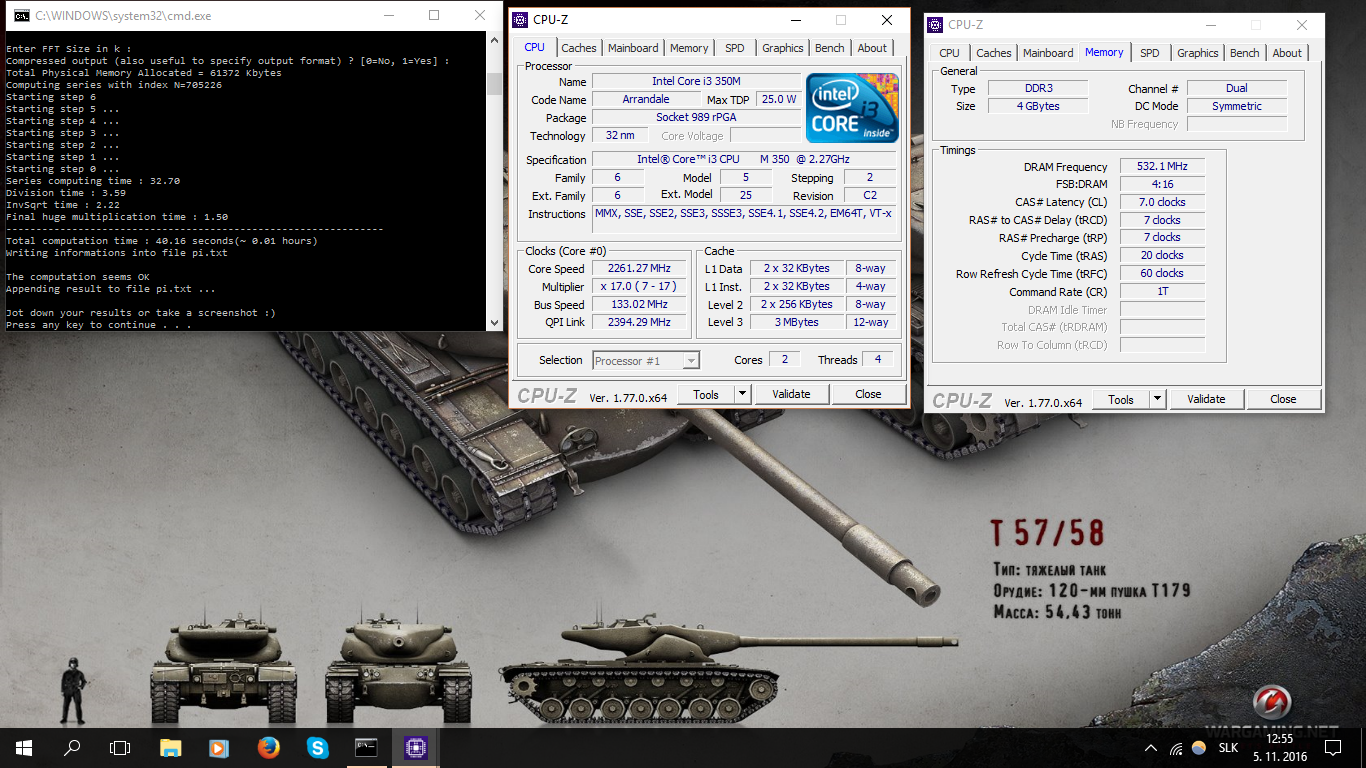This screenshot has height=768, width=1366.
Task: Click Close button in CPU-Z CPU window
Action: click(x=868, y=394)
